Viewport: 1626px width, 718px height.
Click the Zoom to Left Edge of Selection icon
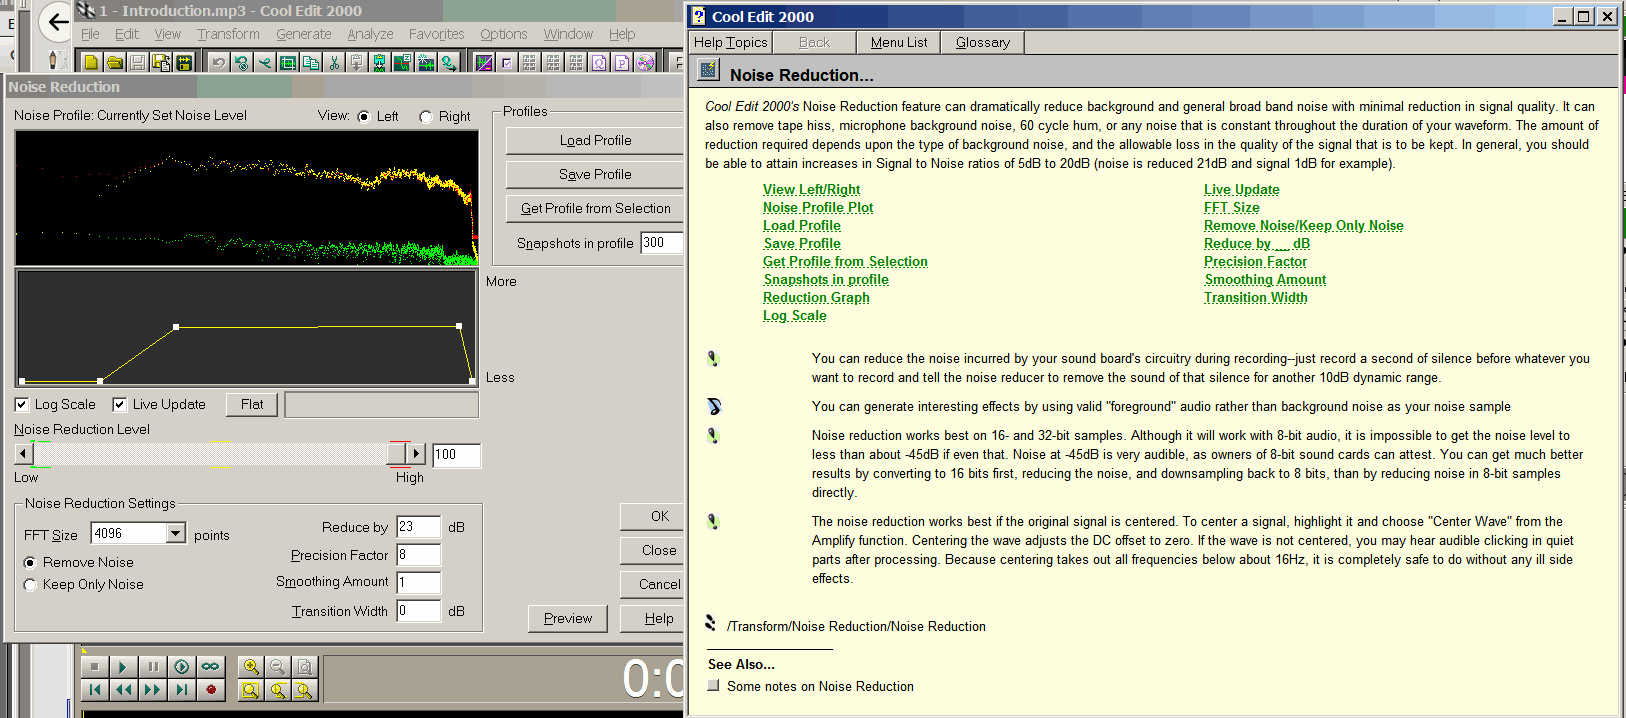[278, 689]
